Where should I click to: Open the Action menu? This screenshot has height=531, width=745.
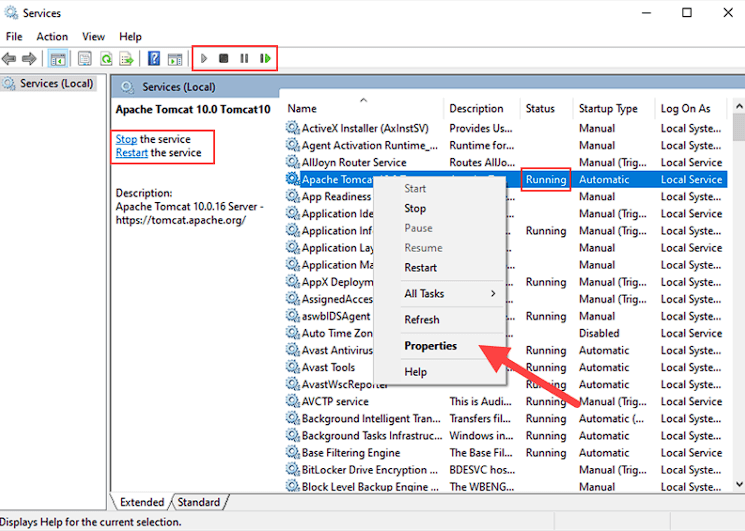click(52, 37)
